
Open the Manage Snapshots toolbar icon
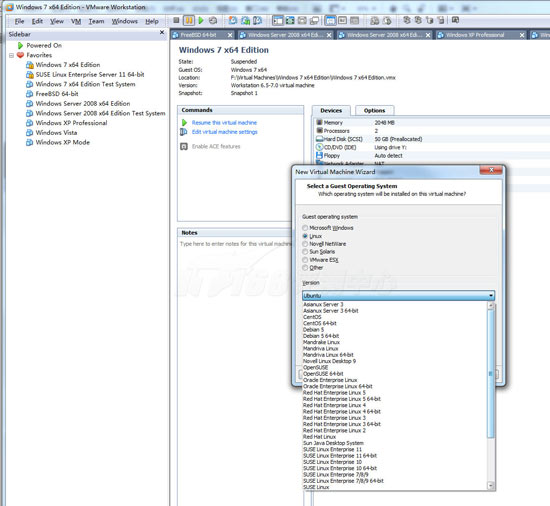pos(257,20)
